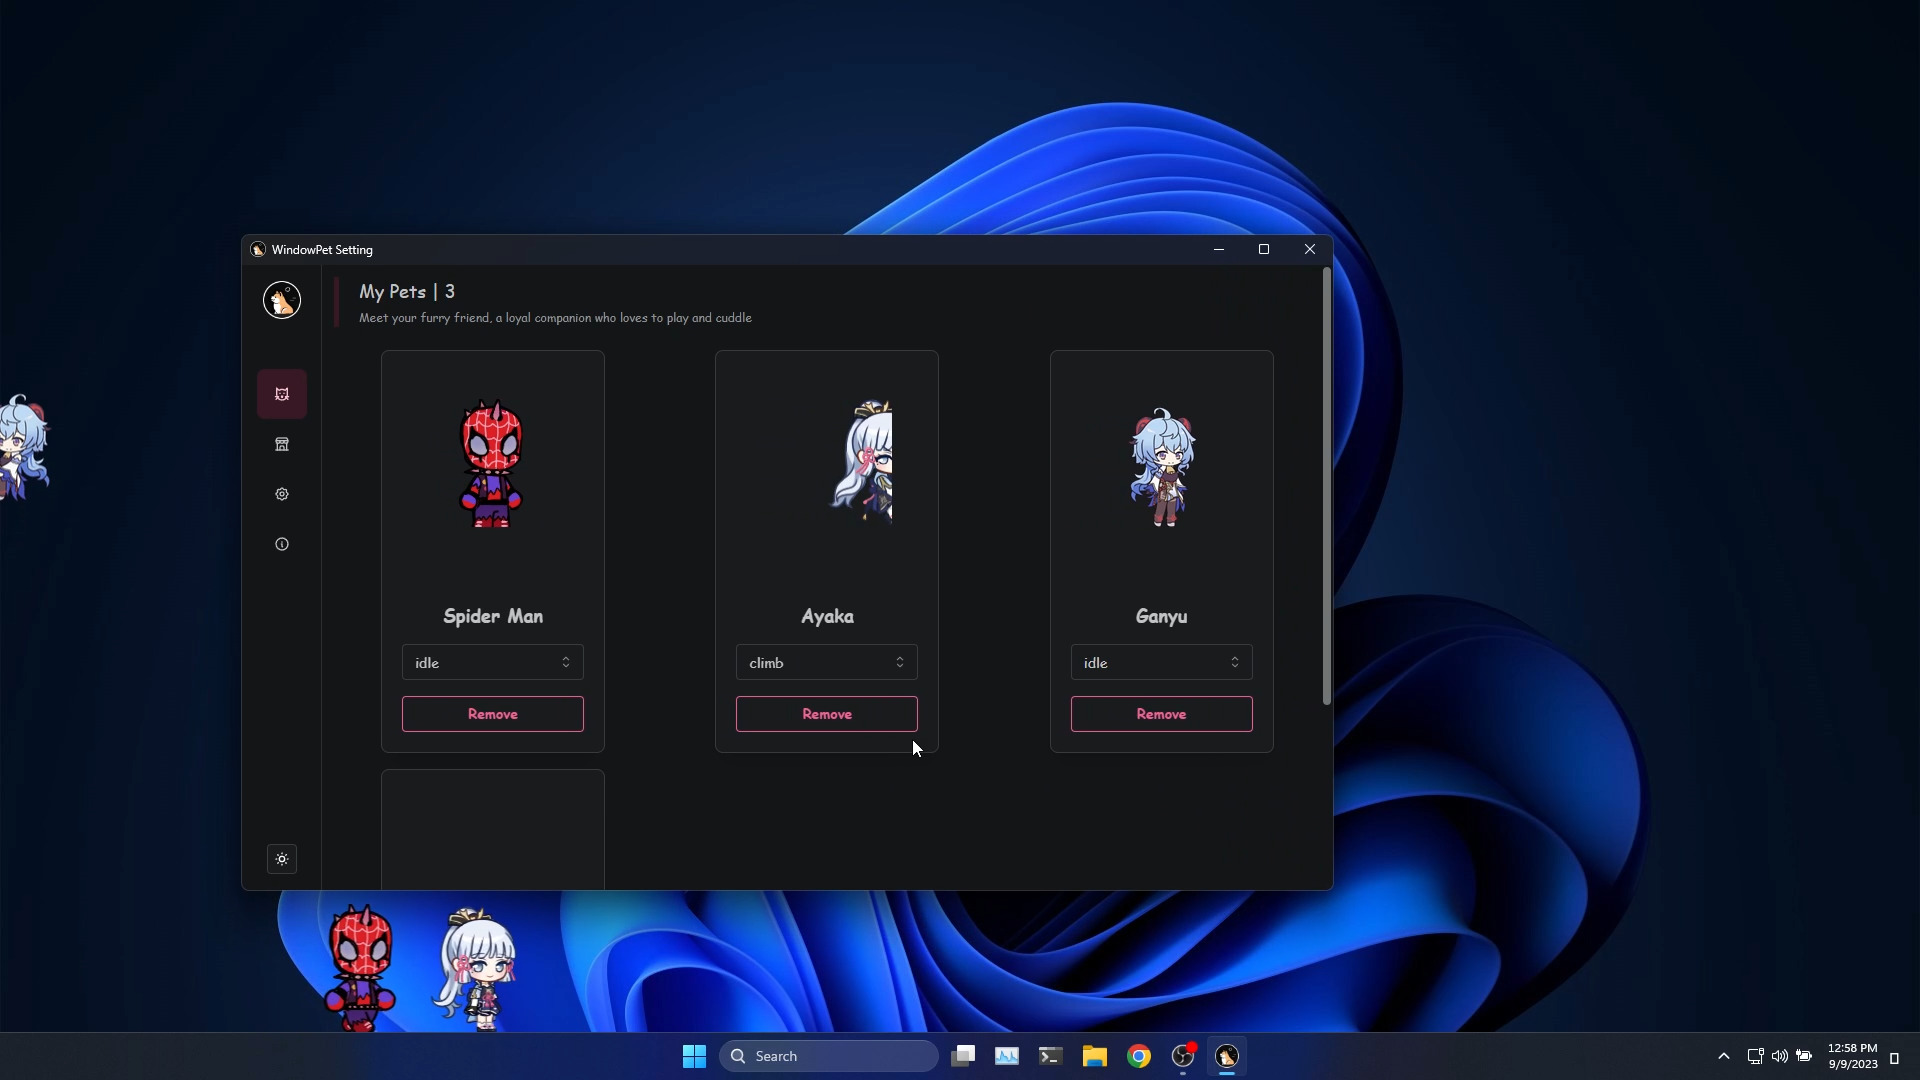Click the WindowPet taskbar icon
The height and width of the screenshot is (1080, 1920).
[1227, 1056]
